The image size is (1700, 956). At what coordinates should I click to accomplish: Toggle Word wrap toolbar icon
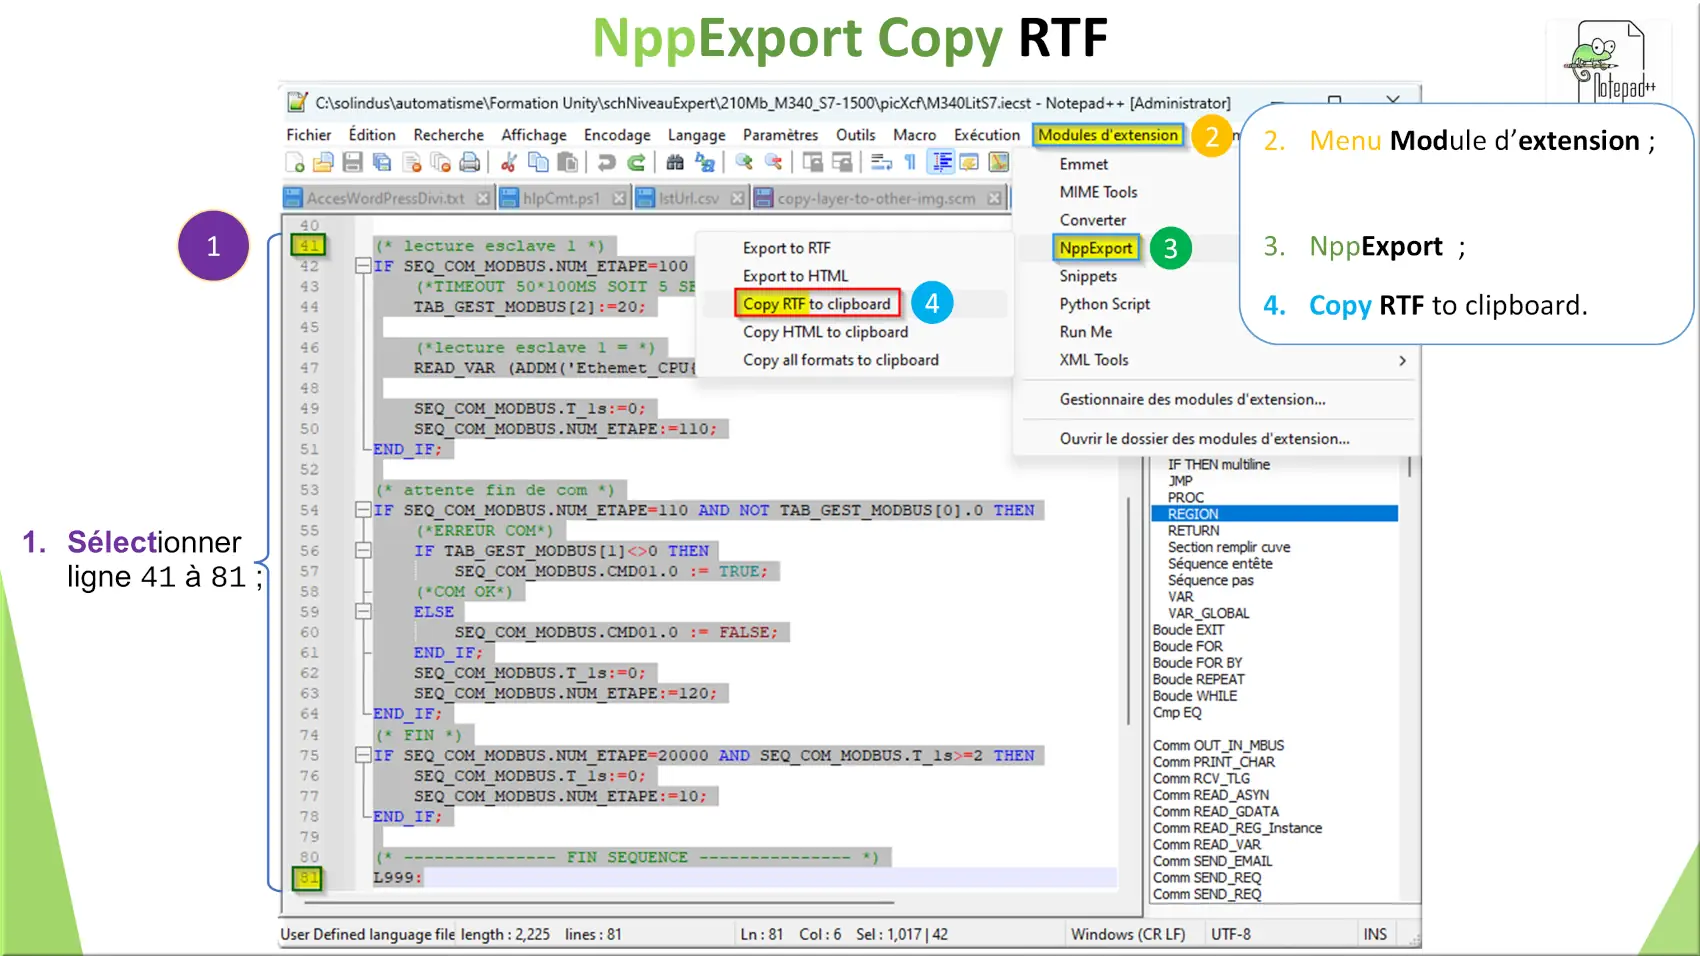881,162
